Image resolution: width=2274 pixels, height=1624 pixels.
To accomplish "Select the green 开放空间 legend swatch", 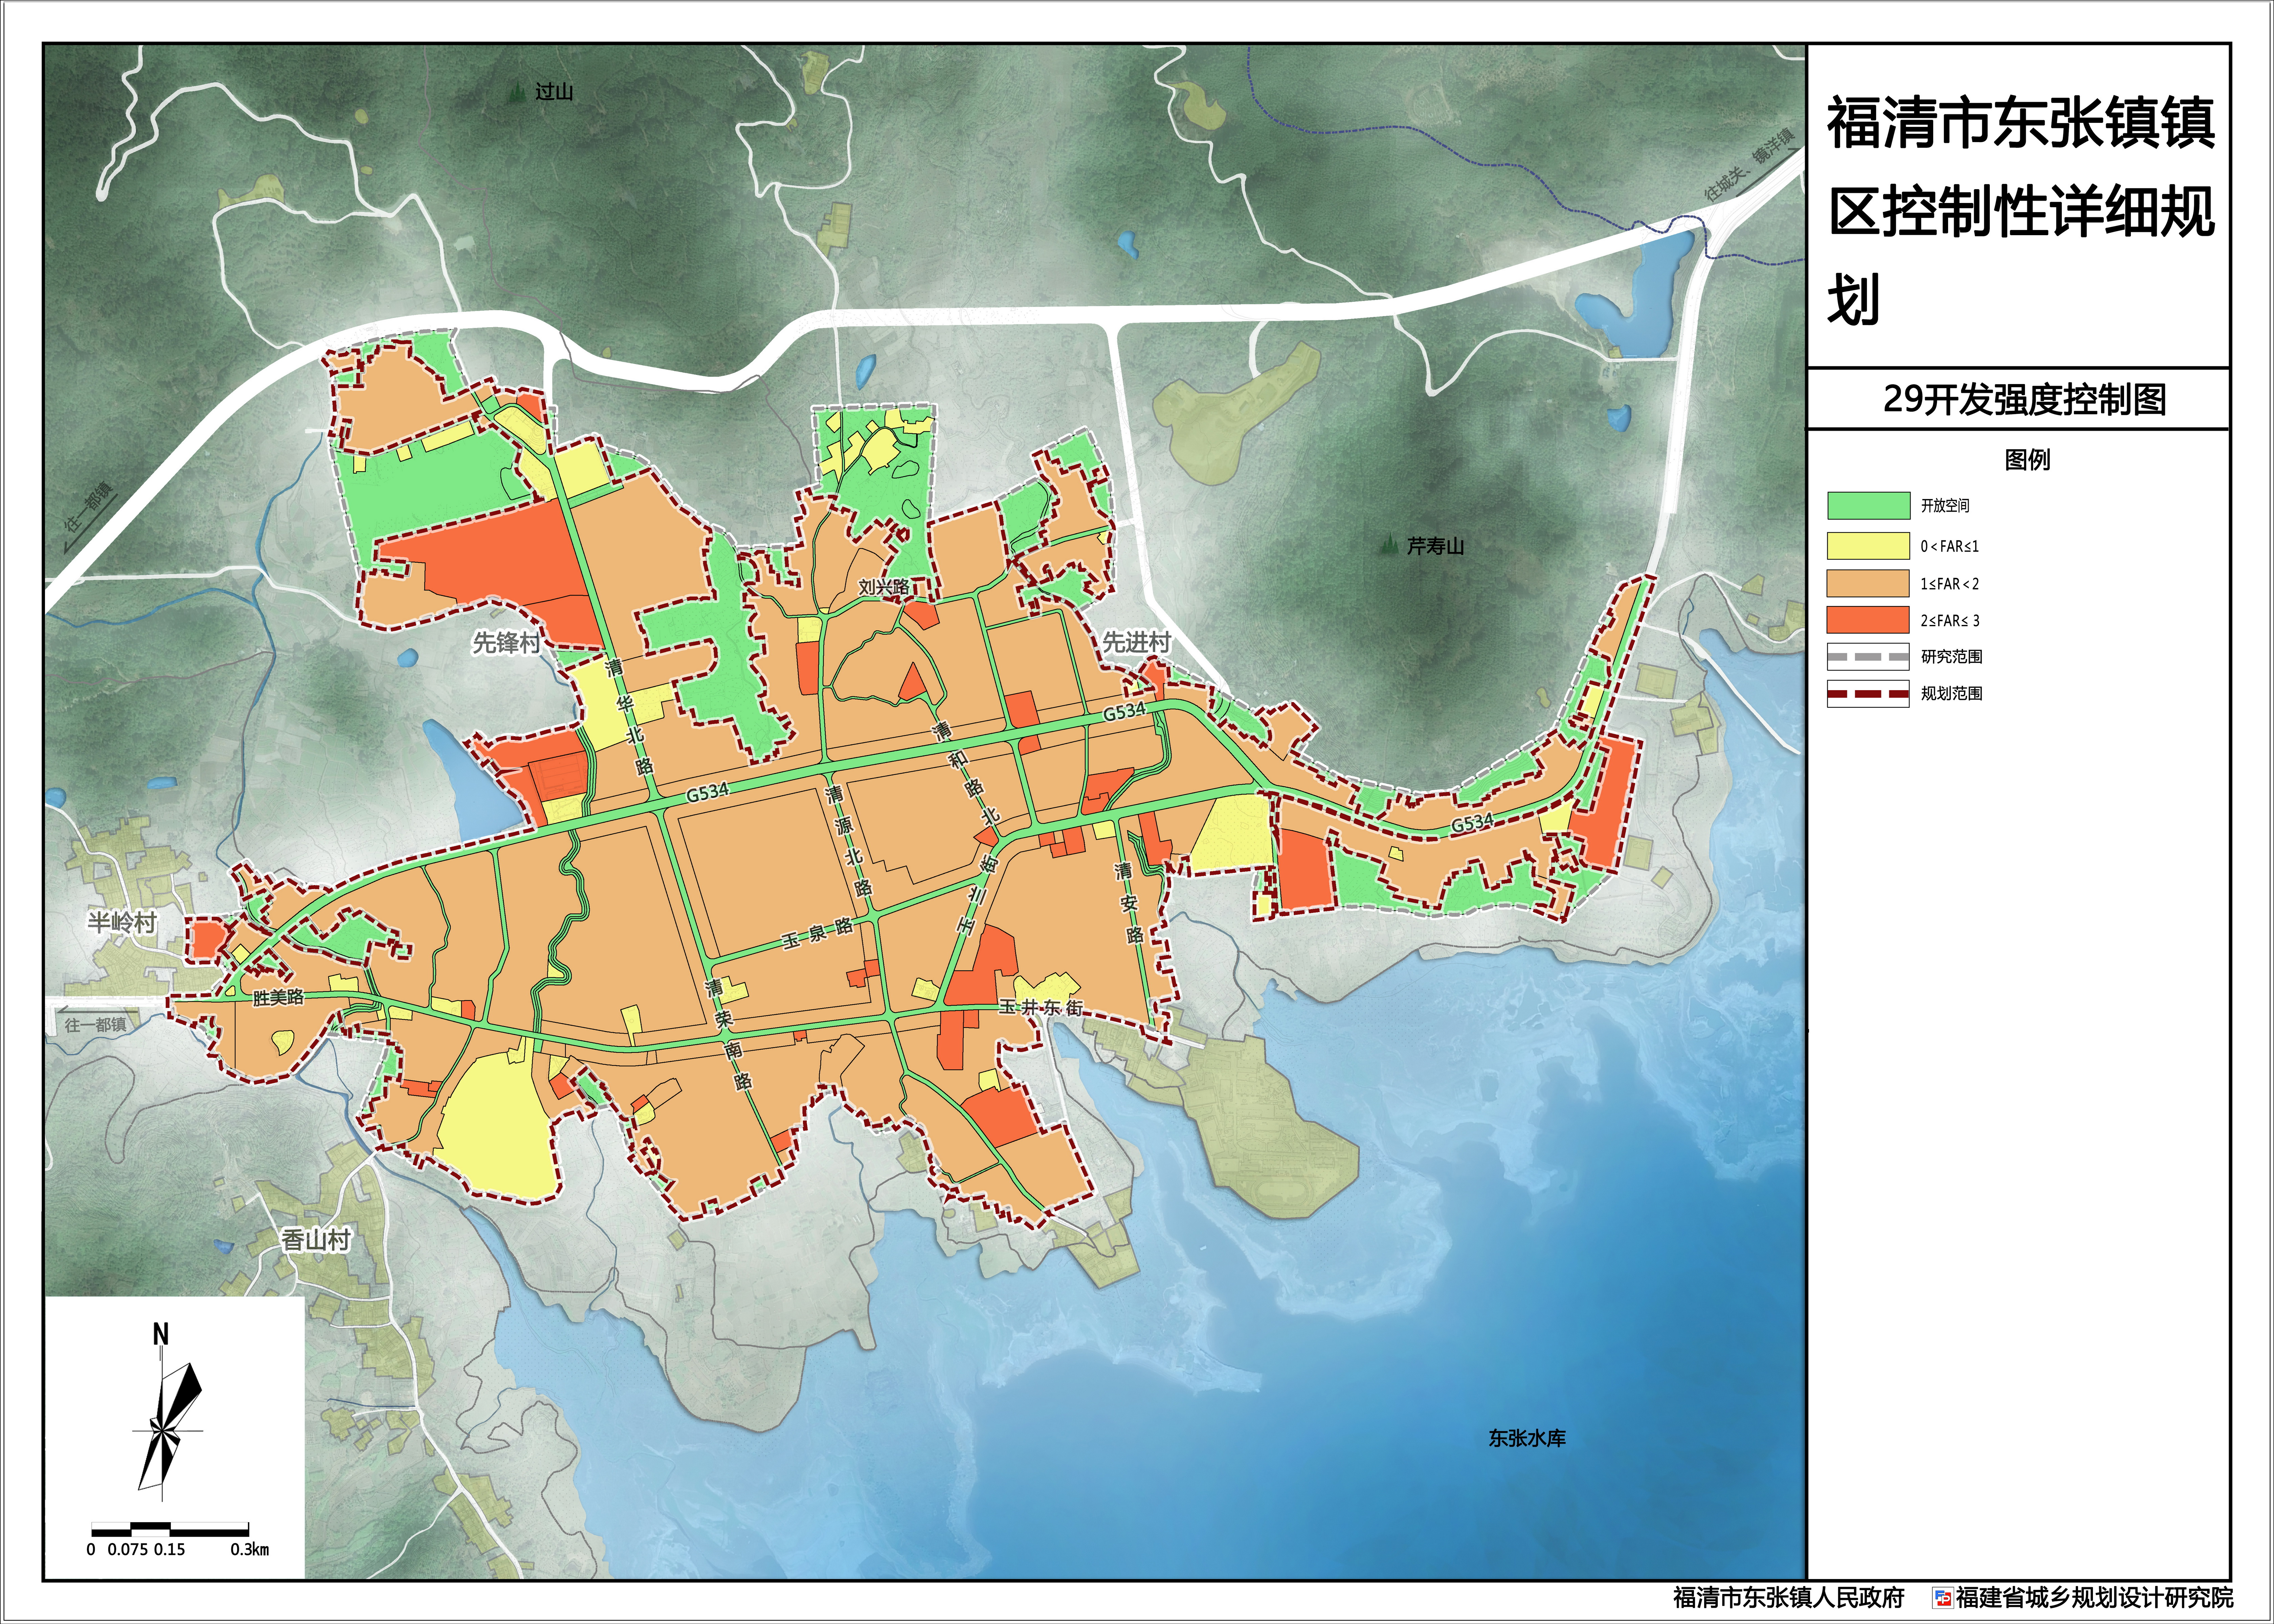I will point(1868,506).
